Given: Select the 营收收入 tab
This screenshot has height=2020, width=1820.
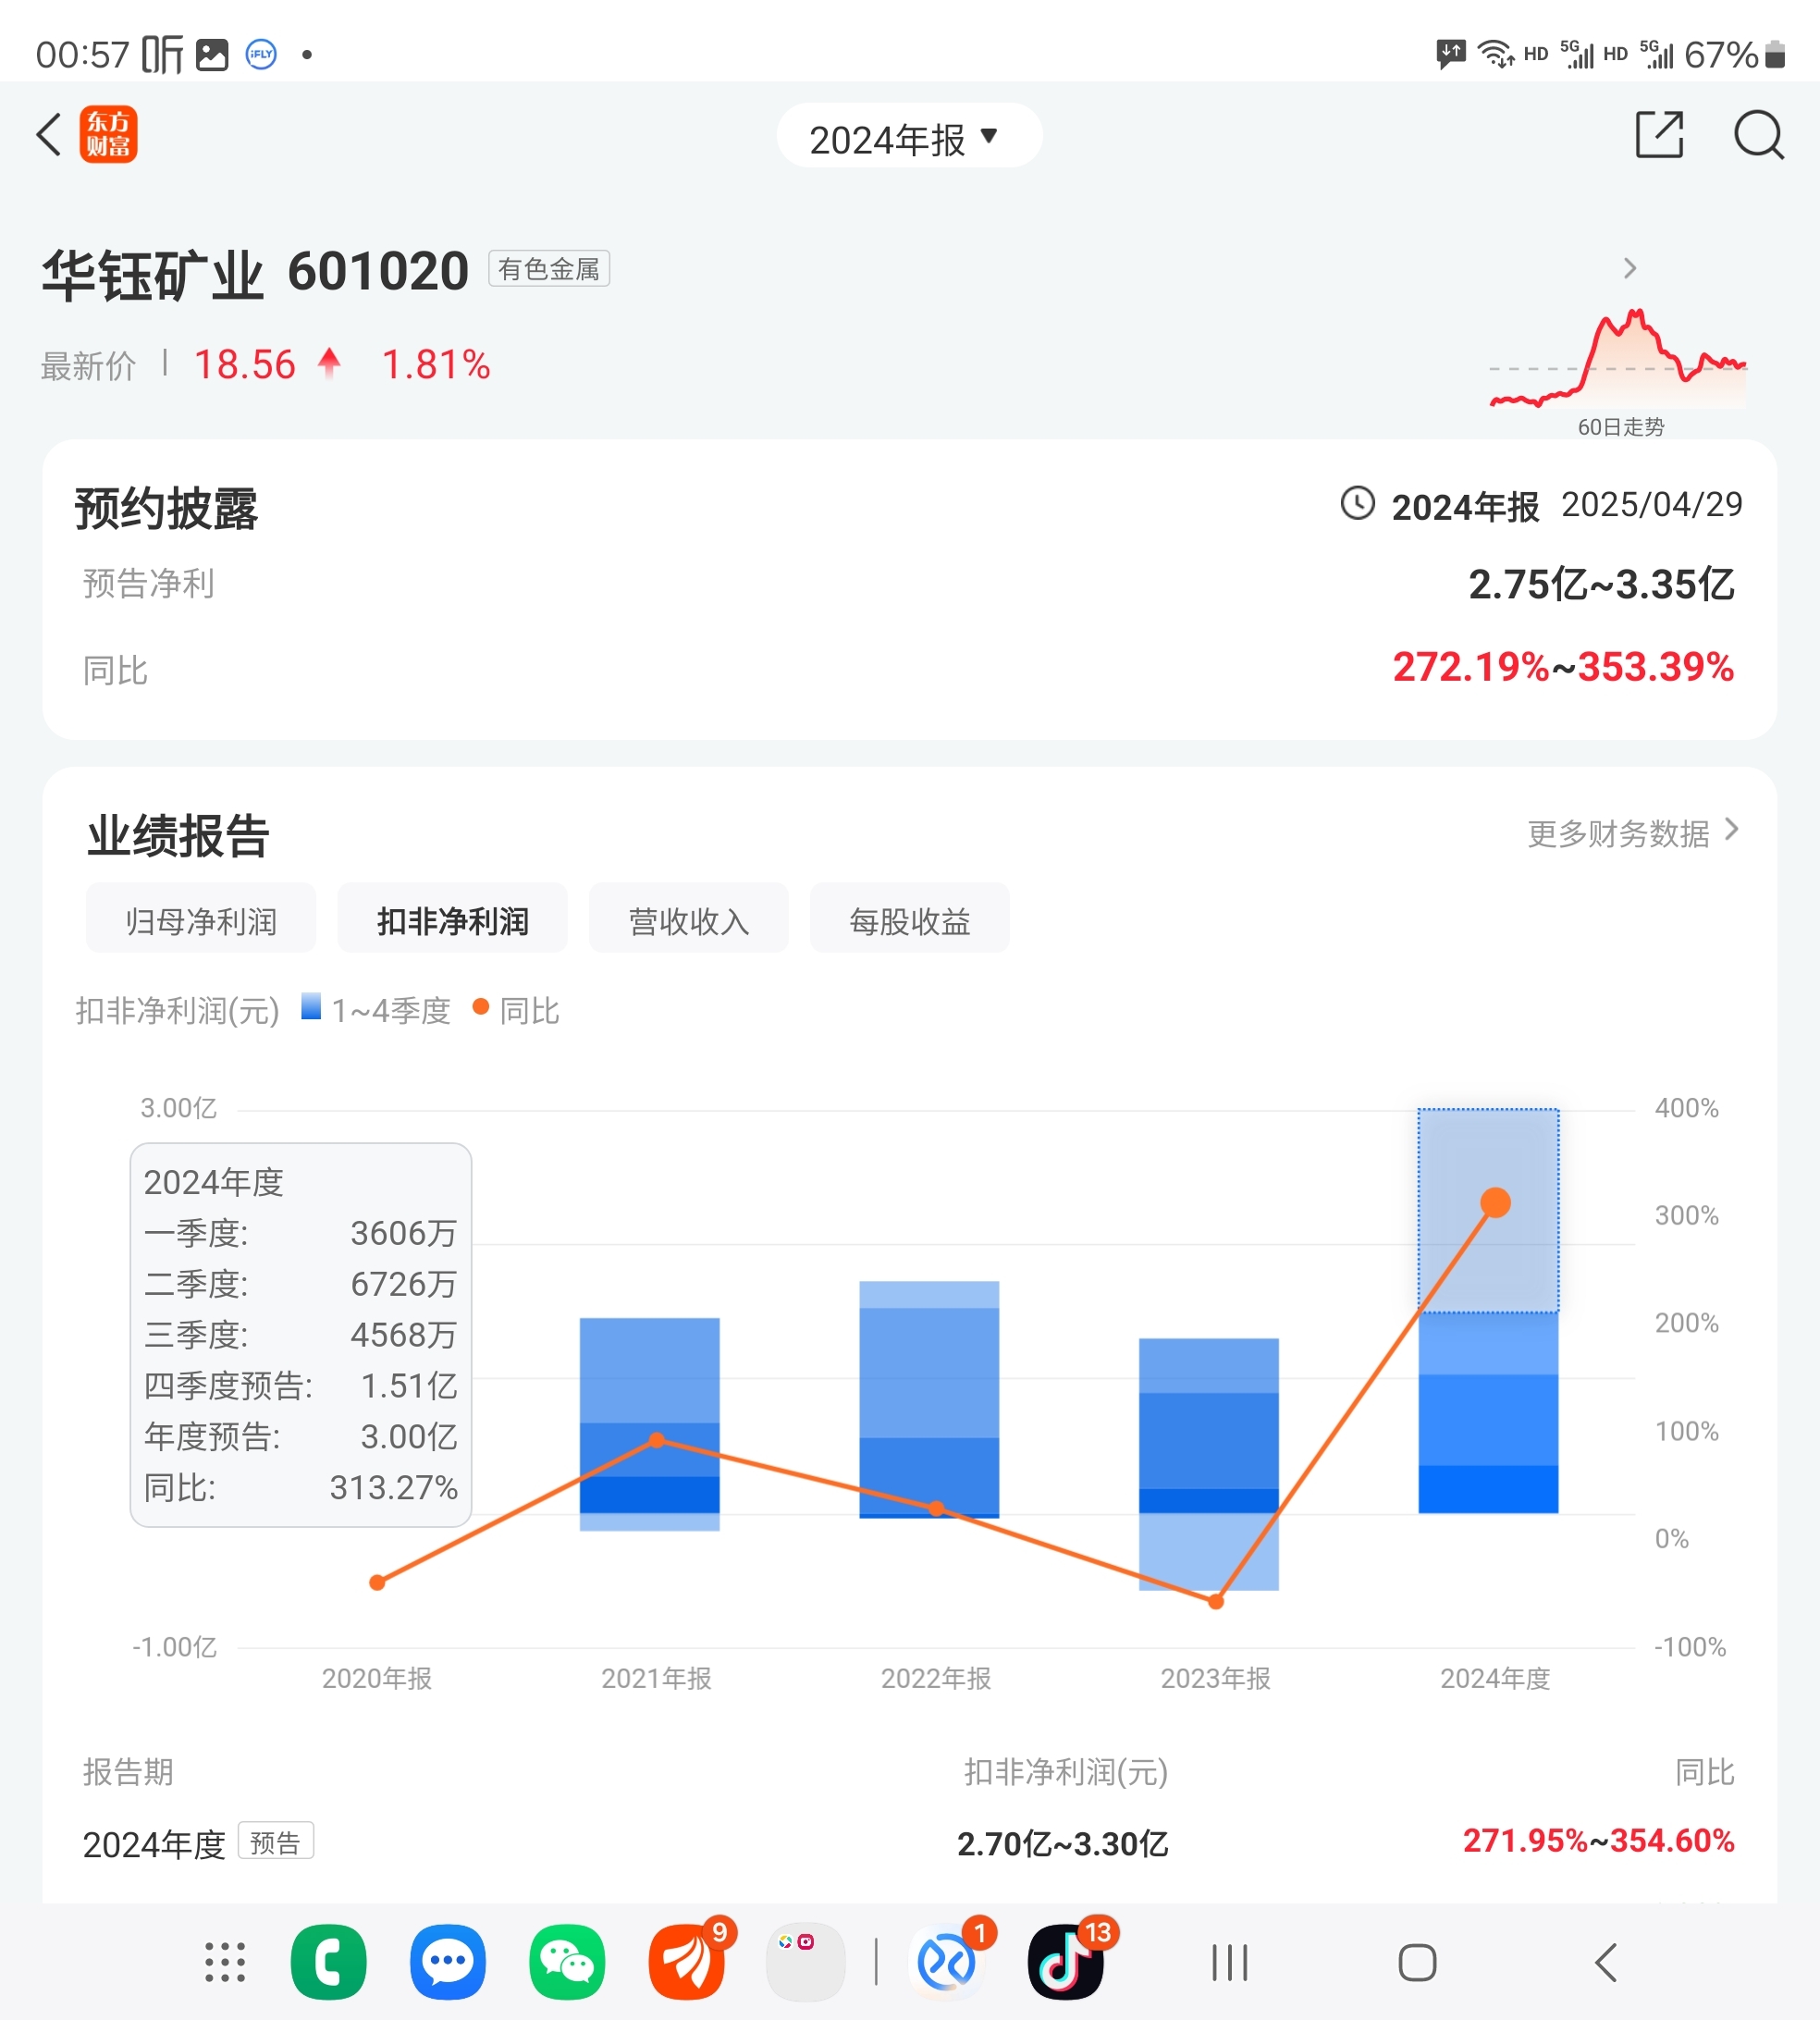Looking at the screenshot, I should tap(688, 919).
